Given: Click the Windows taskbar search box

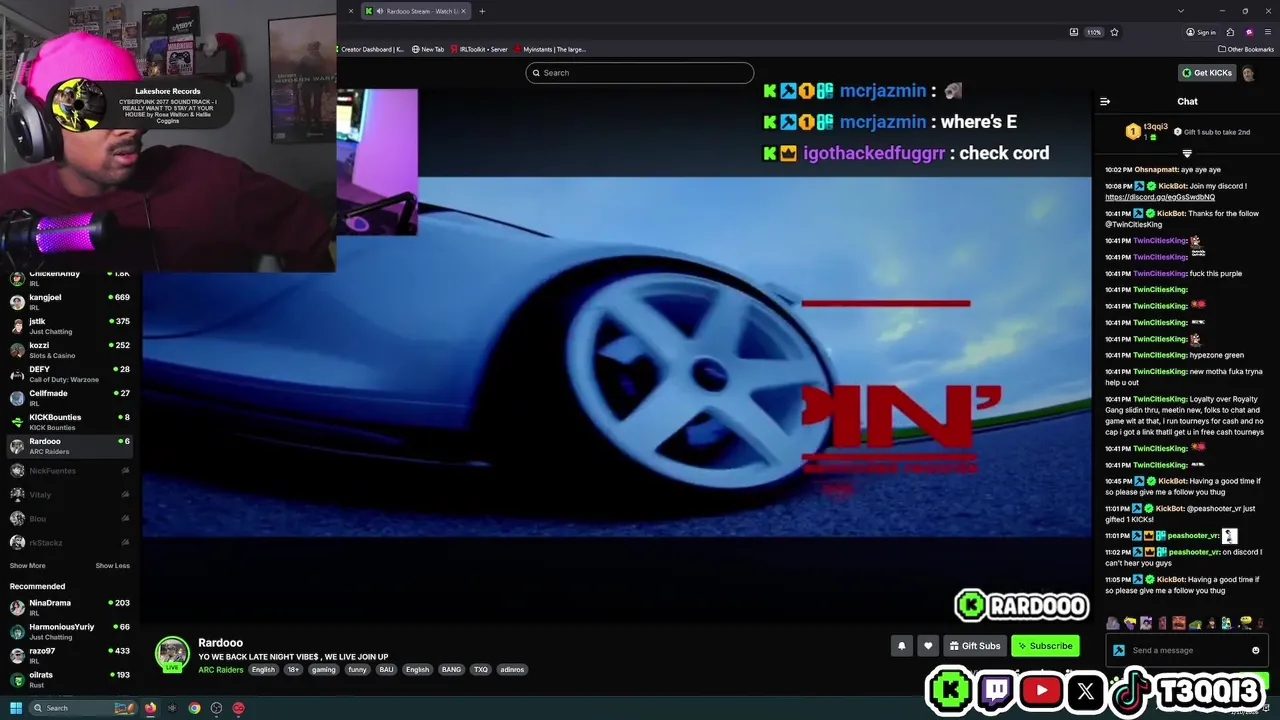Looking at the screenshot, I should coord(82,708).
